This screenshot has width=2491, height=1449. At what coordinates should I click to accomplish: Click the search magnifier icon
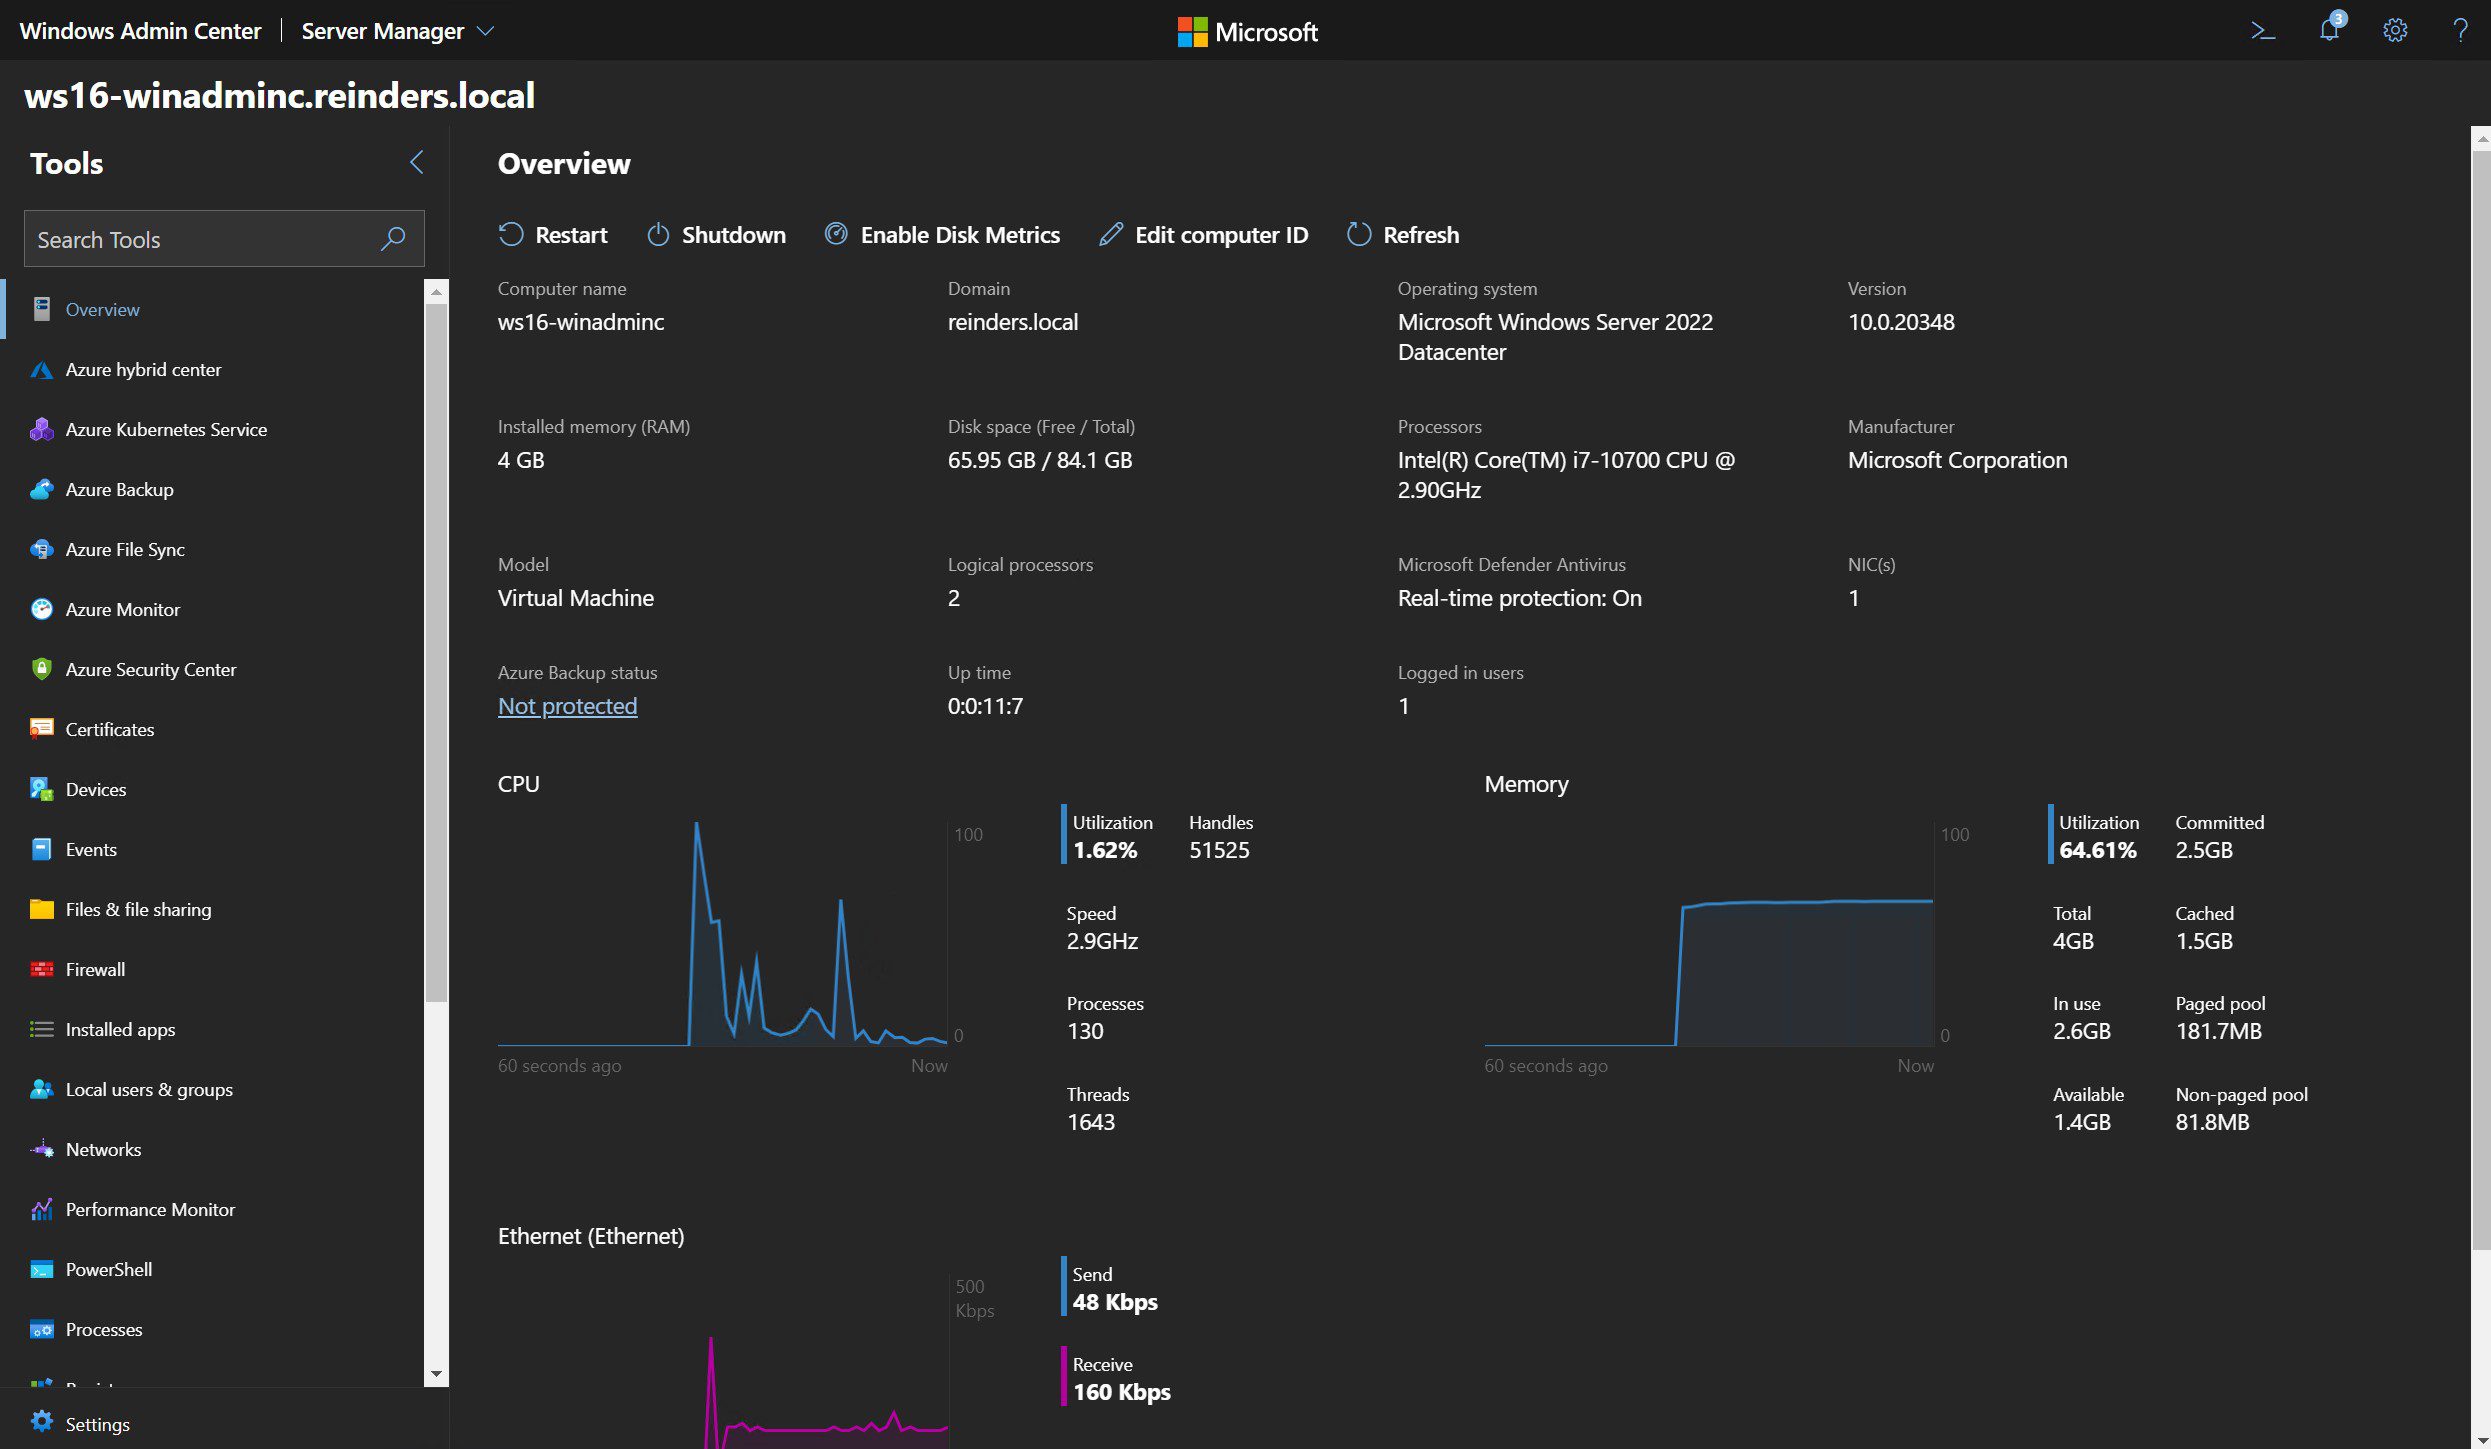pyautogui.click(x=393, y=239)
